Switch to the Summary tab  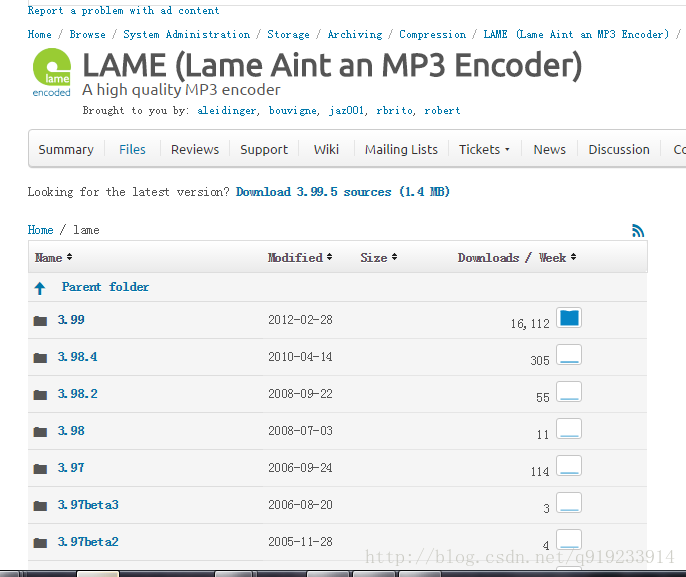[66, 150]
